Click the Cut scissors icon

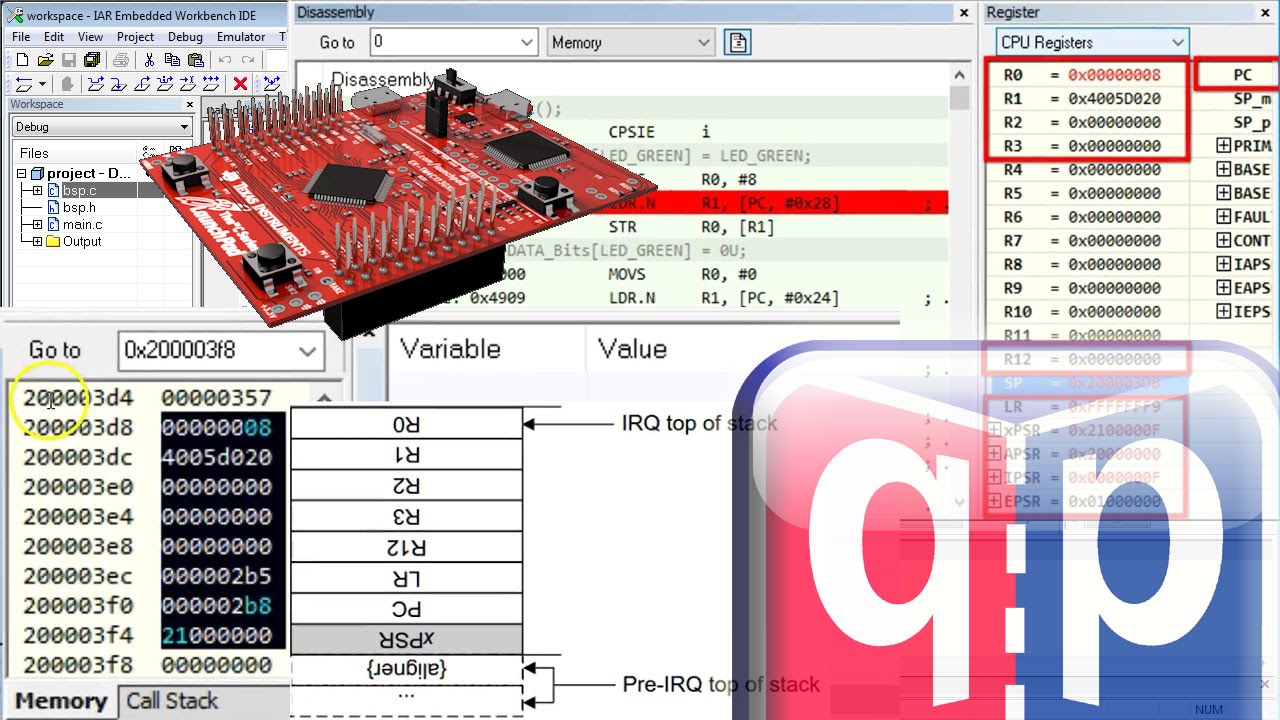click(x=149, y=60)
